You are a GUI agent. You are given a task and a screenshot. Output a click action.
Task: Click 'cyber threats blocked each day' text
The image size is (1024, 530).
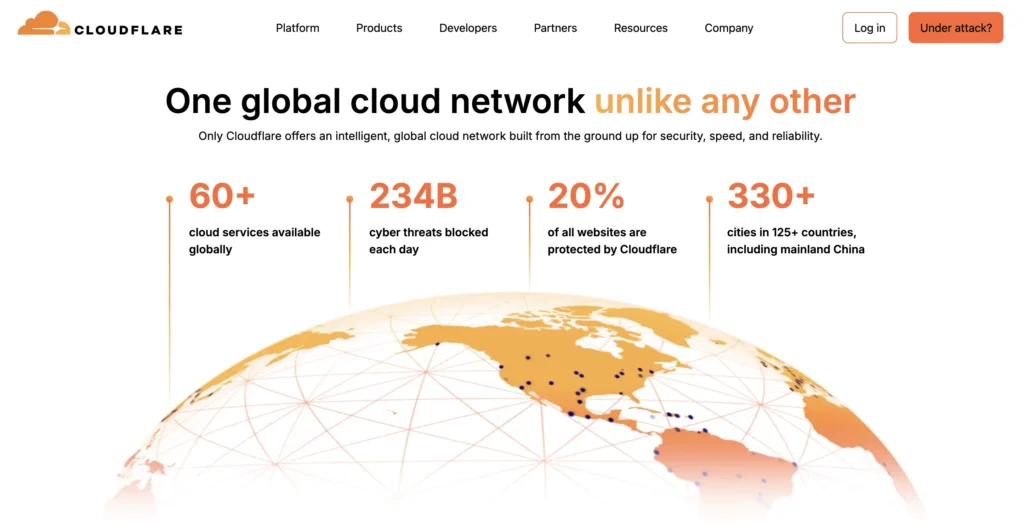click(428, 241)
